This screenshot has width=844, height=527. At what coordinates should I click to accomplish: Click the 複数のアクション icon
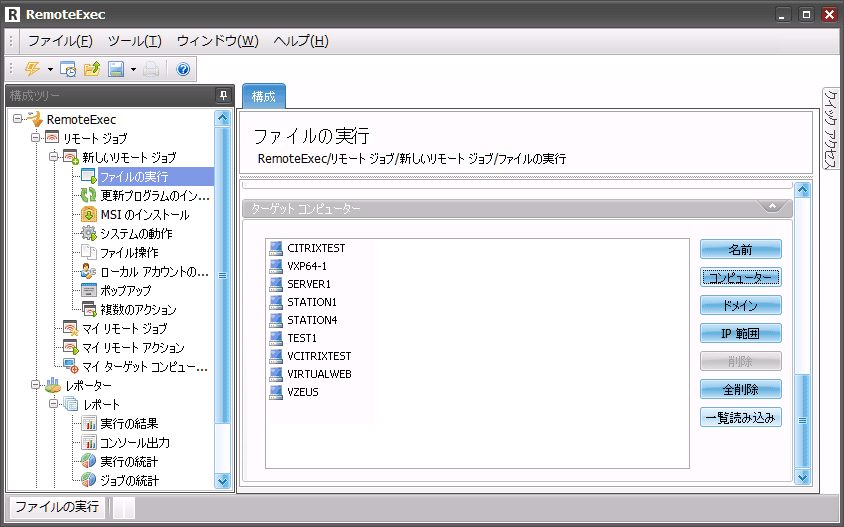(88, 309)
